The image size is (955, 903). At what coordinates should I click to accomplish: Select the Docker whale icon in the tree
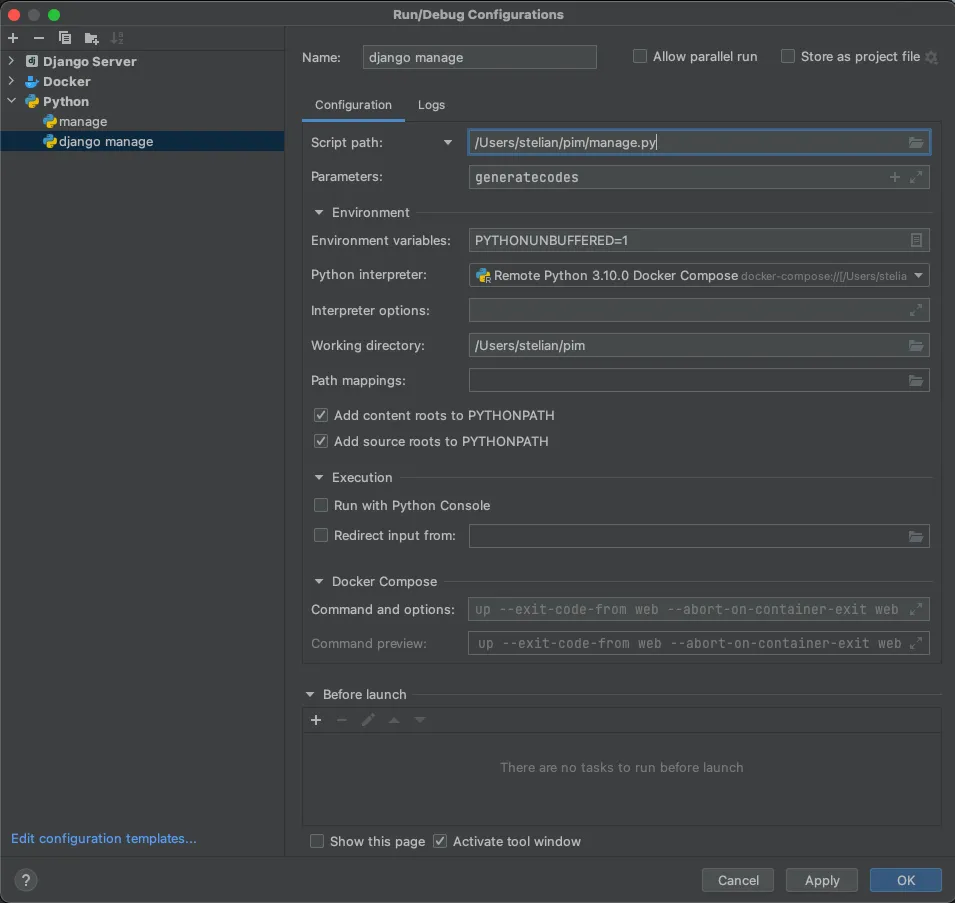(32, 82)
